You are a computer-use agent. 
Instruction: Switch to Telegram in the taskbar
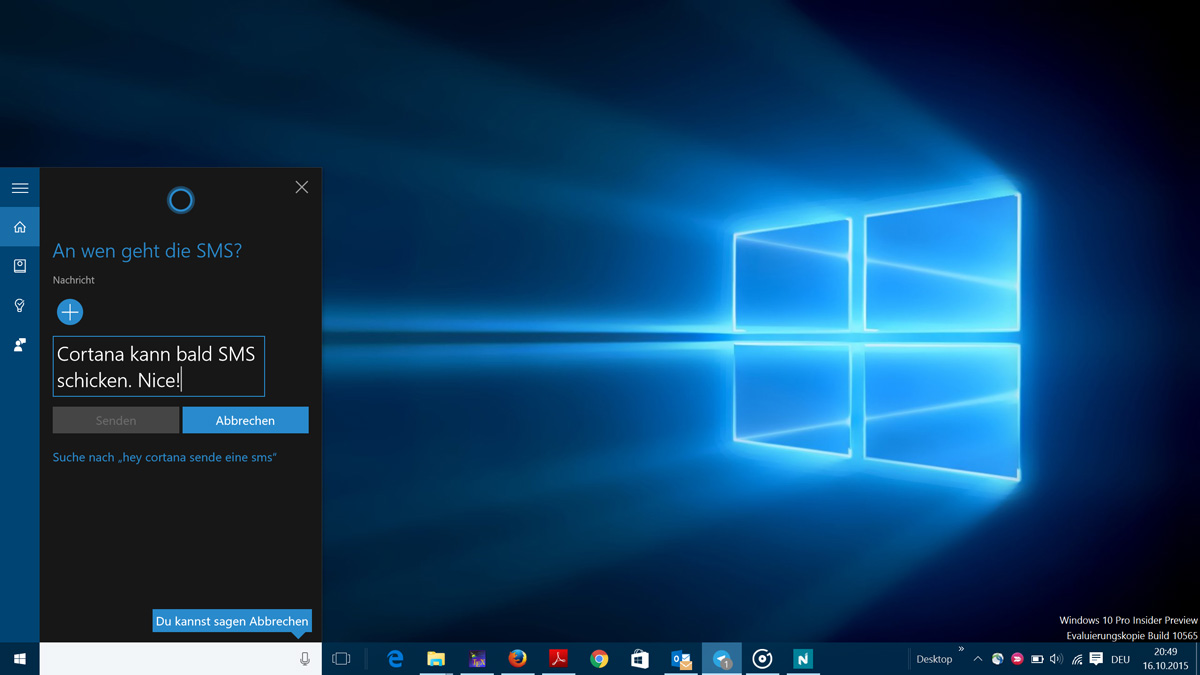coord(721,659)
